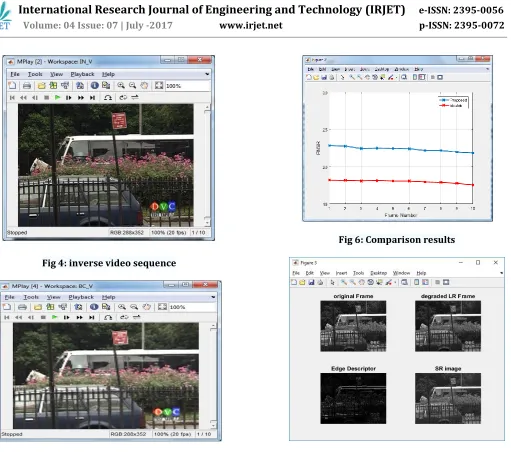511x452 pixels.
Task: Click 100% magnification field in IN_V MPlay
Action: (187, 86)
